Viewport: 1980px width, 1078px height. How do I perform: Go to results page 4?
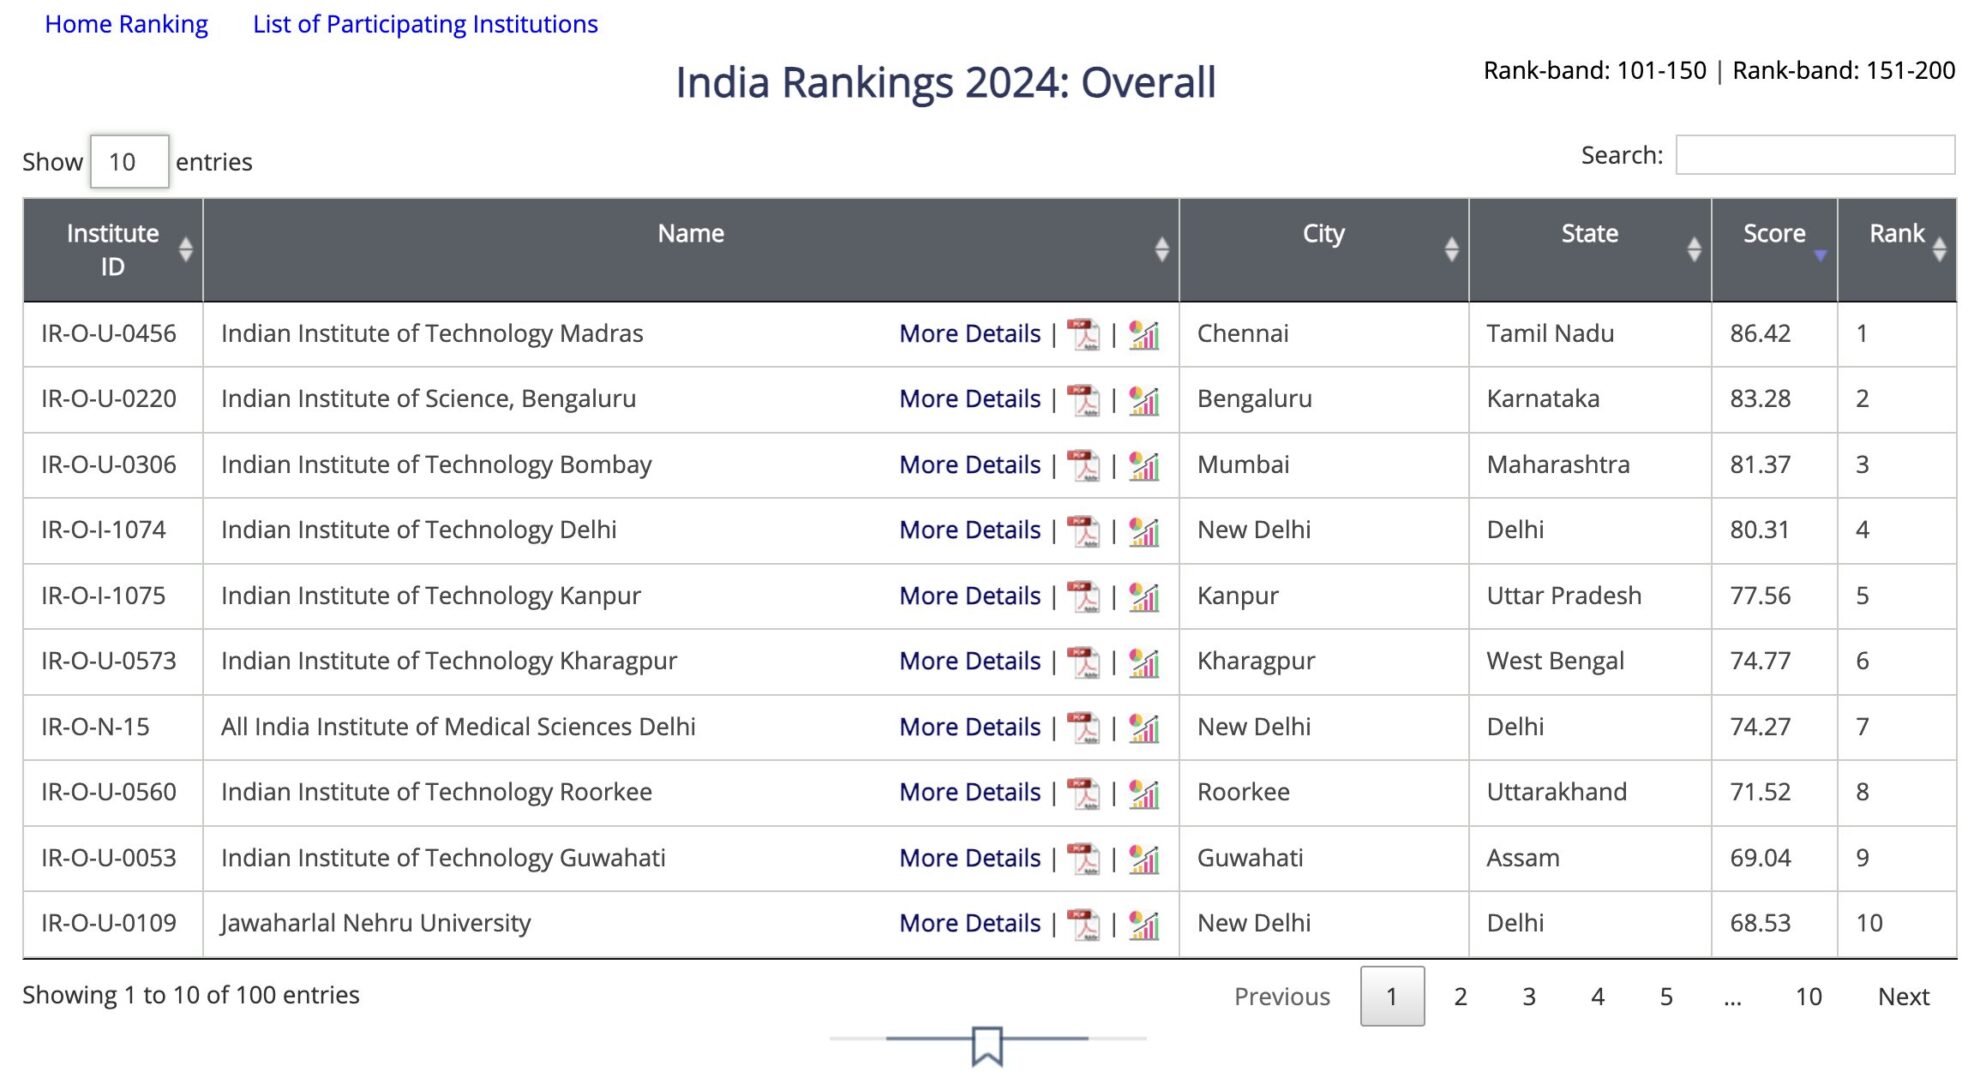[x=1598, y=996]
